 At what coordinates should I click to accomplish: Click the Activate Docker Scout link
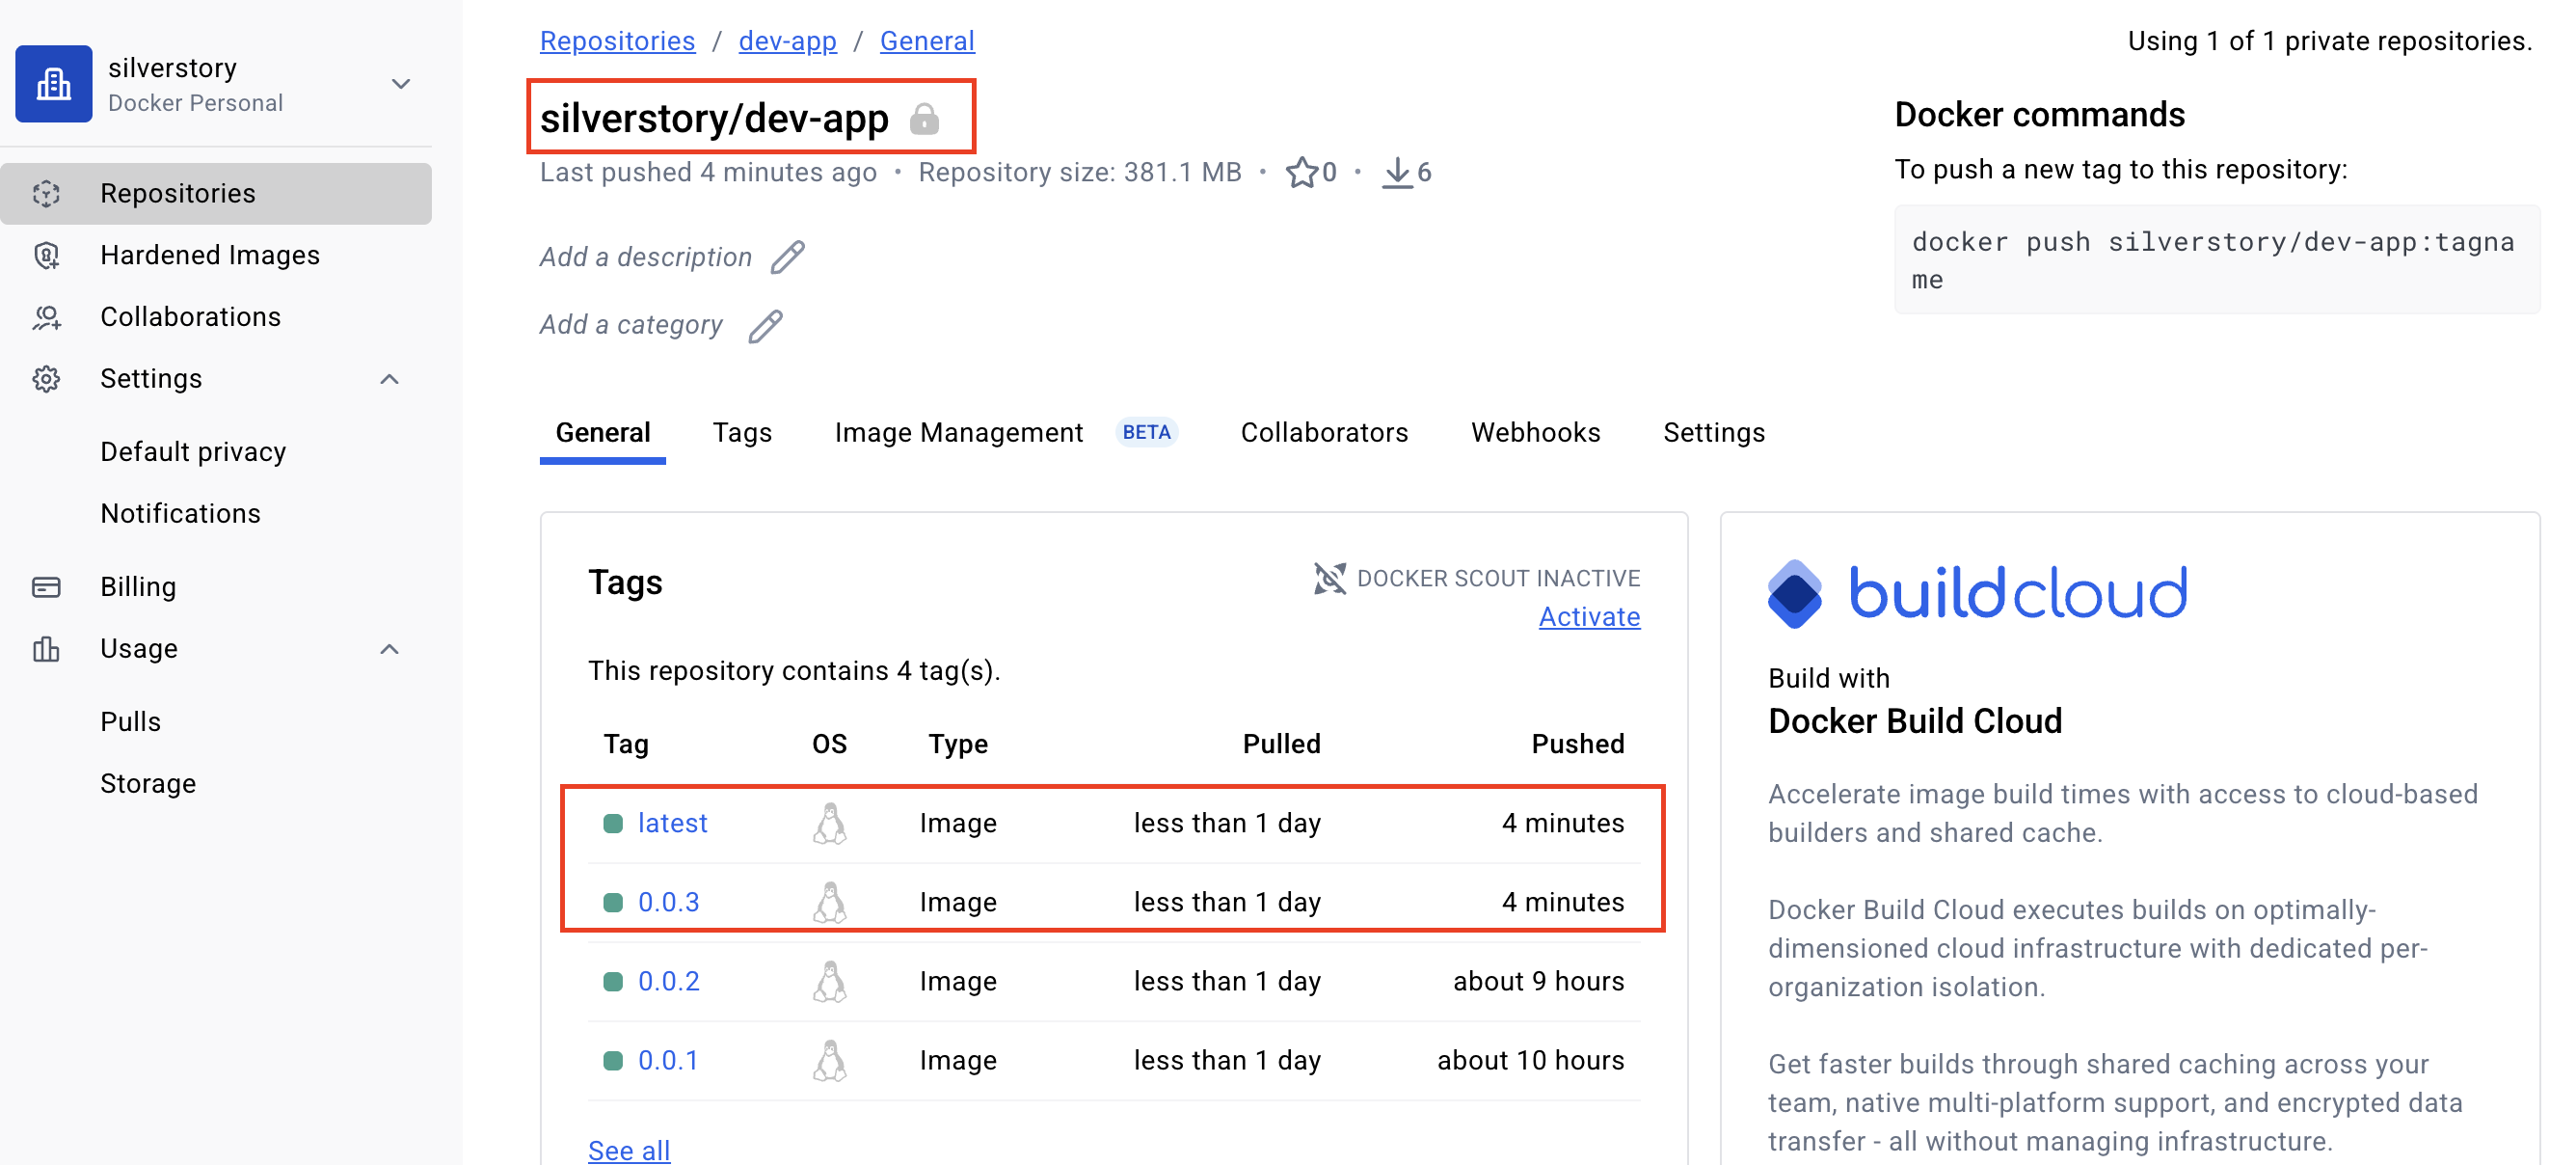click(1589, 617)
